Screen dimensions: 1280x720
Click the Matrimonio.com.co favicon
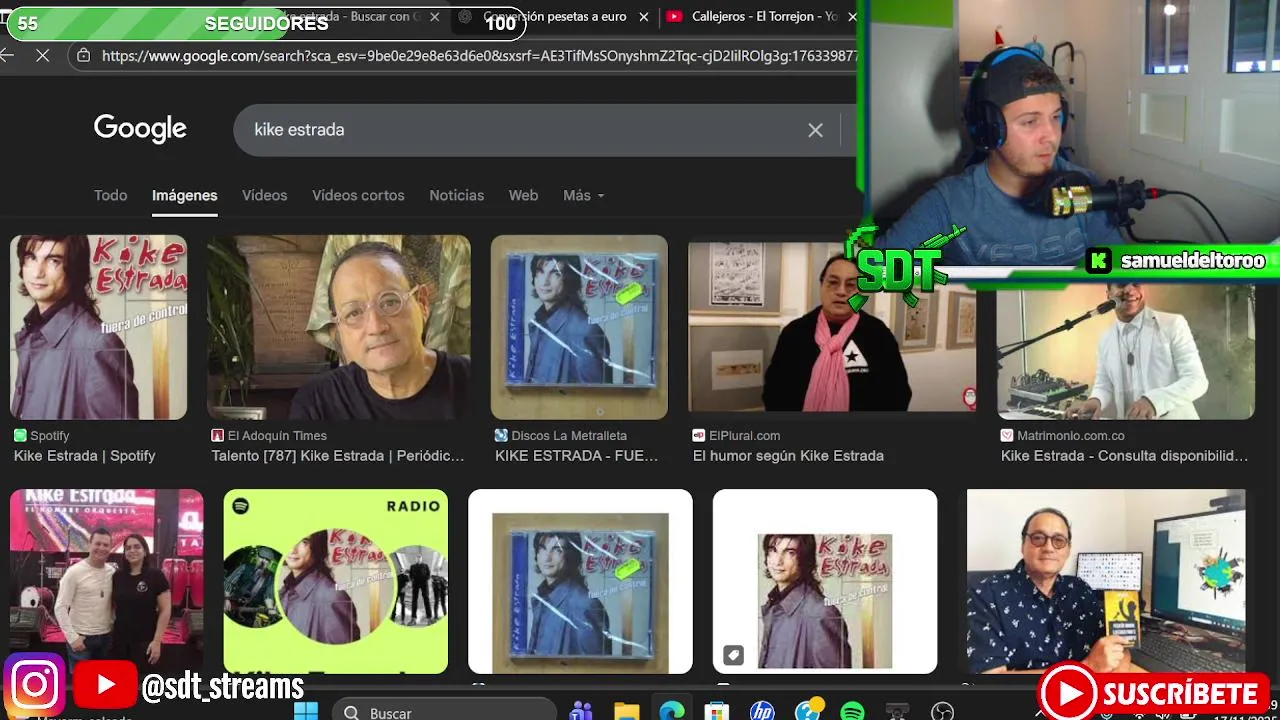[x=1007, y=436]
